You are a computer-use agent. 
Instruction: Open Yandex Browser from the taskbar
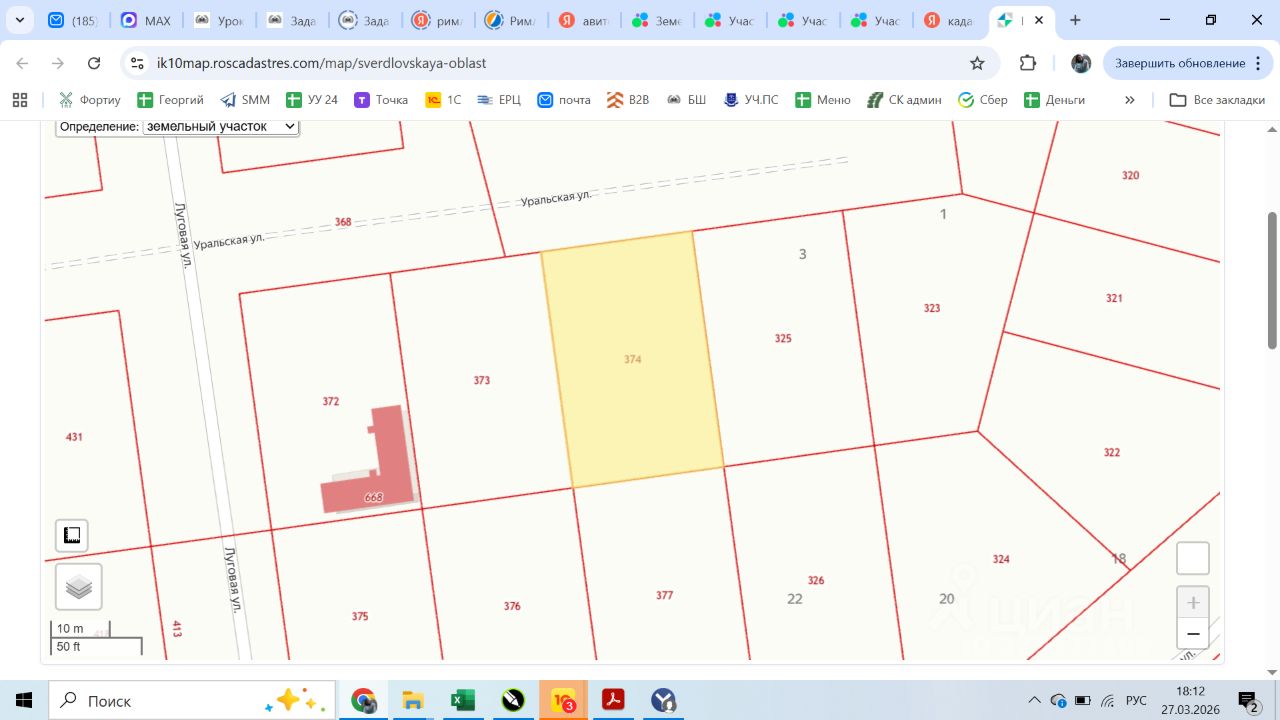pos(663,700)
